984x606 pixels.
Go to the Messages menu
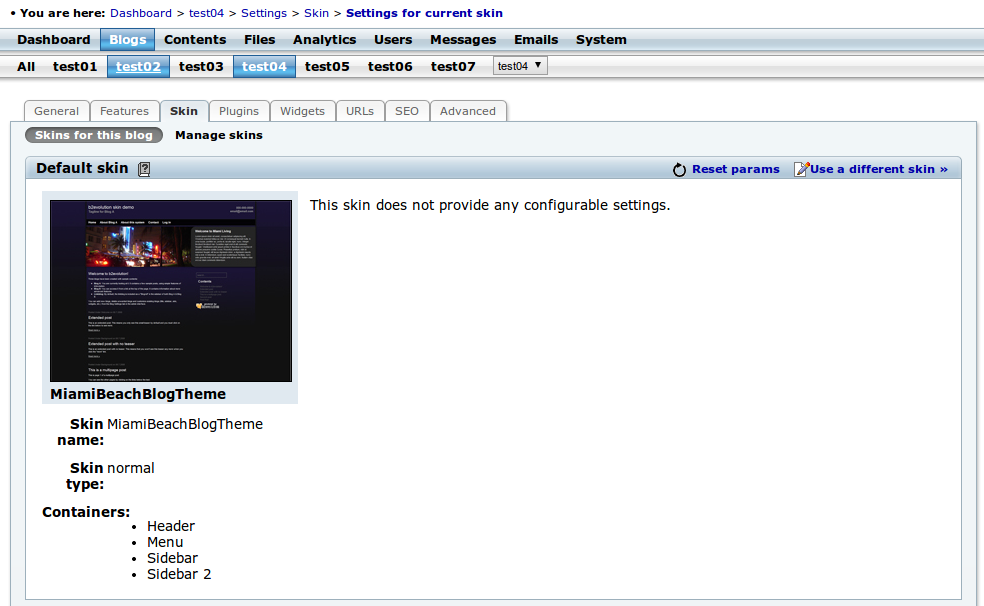click(463, 40)
